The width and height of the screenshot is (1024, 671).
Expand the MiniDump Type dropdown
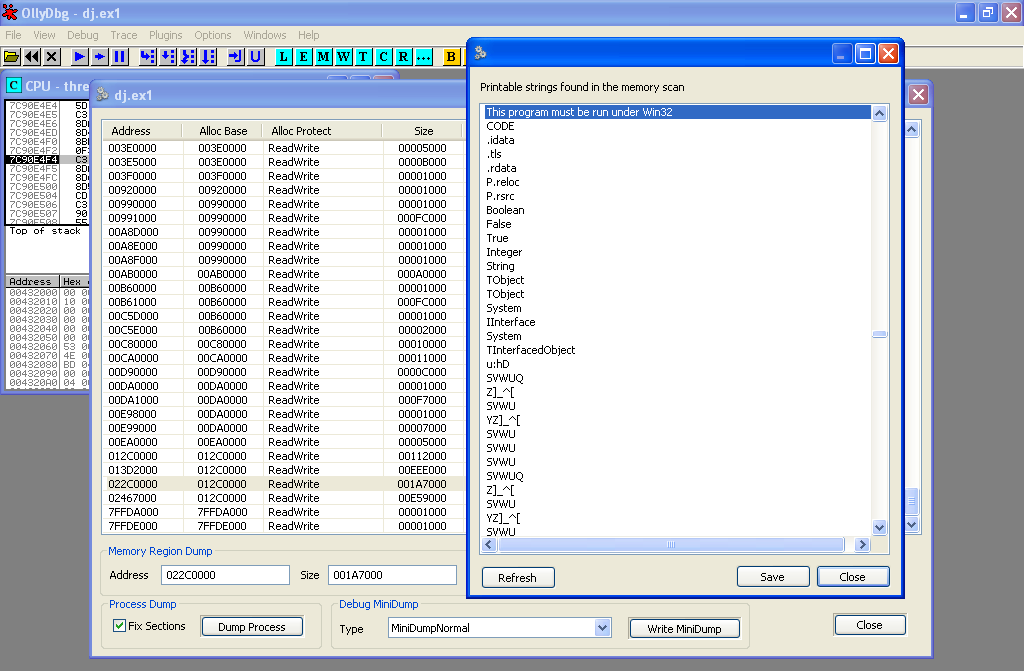coord(602,628)
